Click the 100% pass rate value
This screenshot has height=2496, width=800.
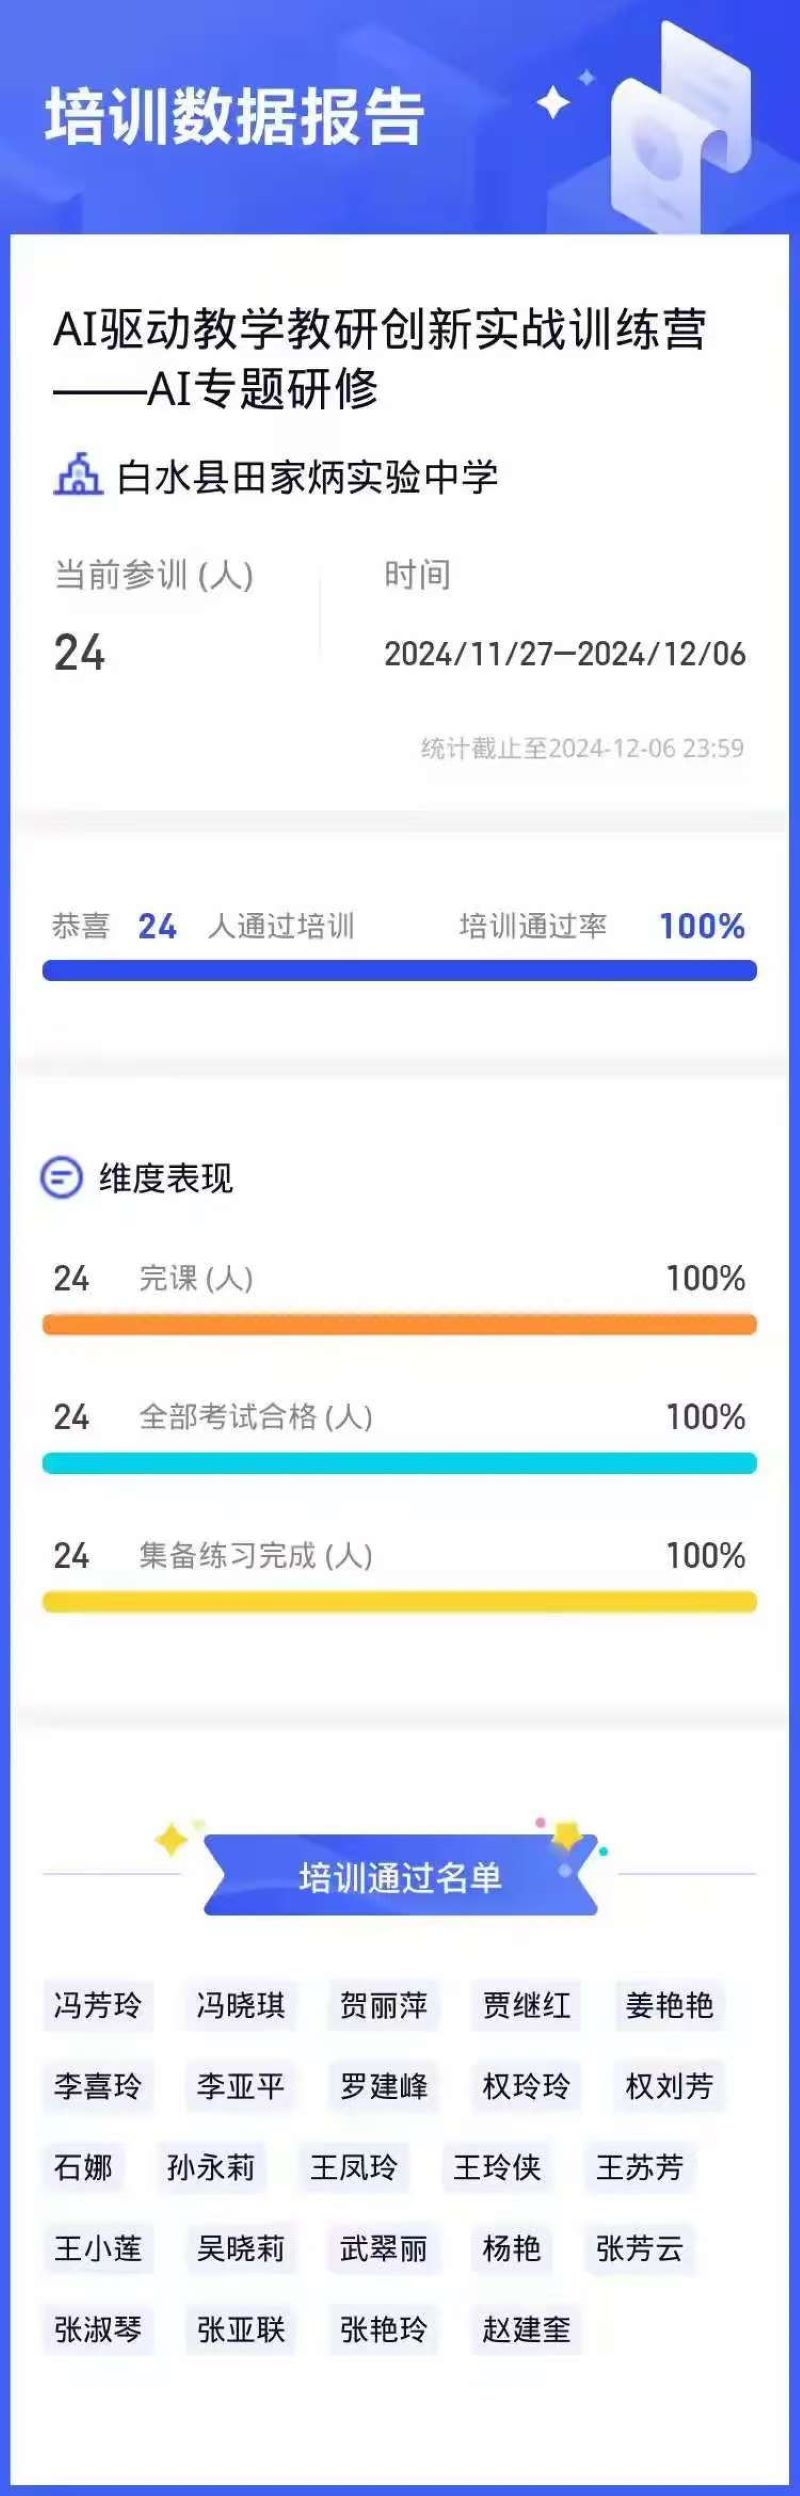[702, 926]
